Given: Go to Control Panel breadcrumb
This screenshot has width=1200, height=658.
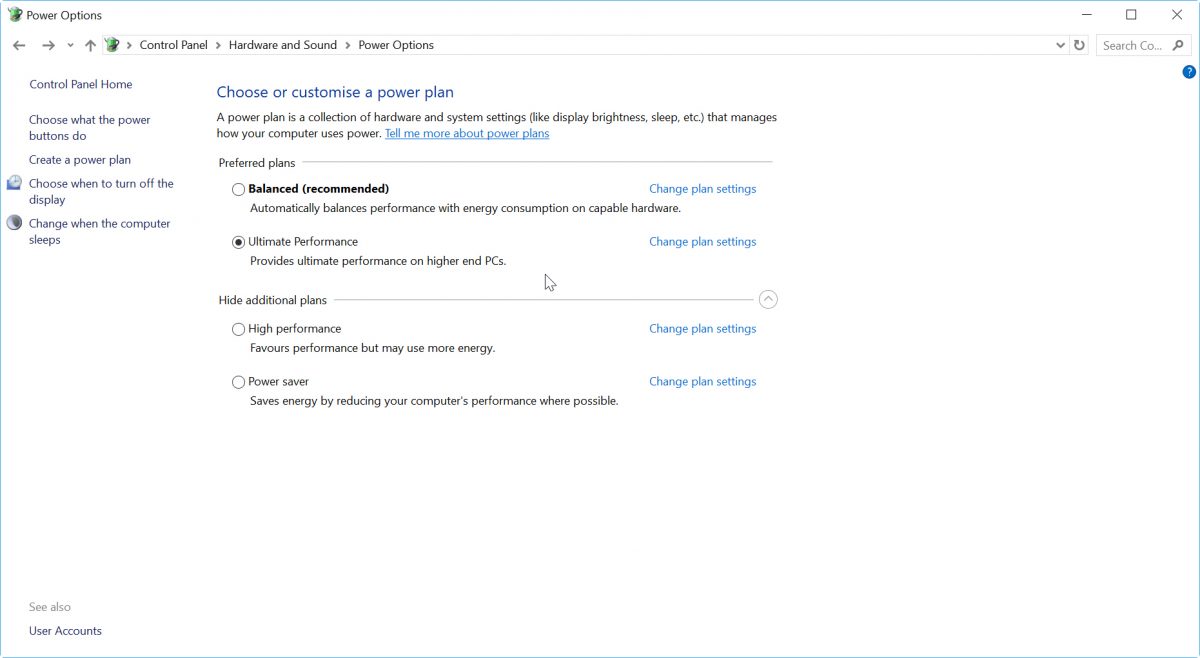Looking at the screenshot, I should pyautogui.click(x=174, y=45).
